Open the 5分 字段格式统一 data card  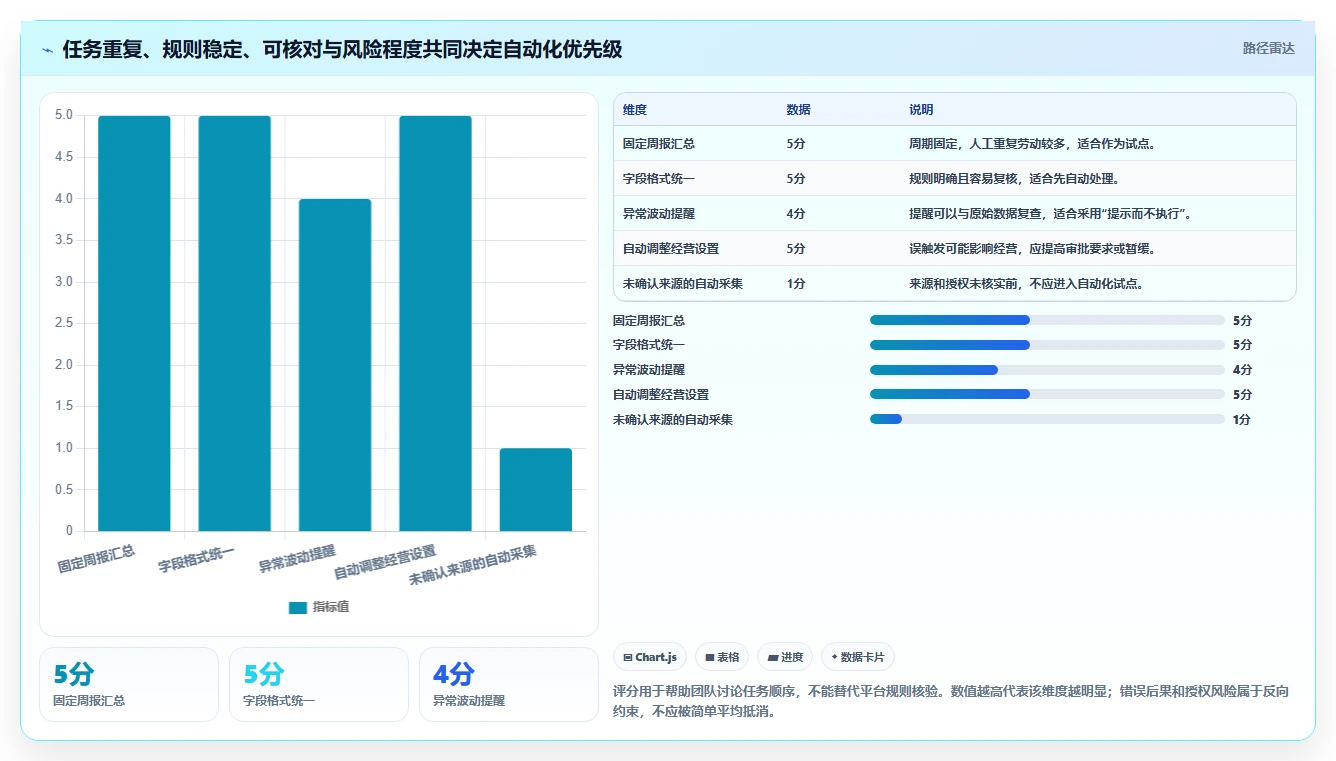(x=319, y=684)
